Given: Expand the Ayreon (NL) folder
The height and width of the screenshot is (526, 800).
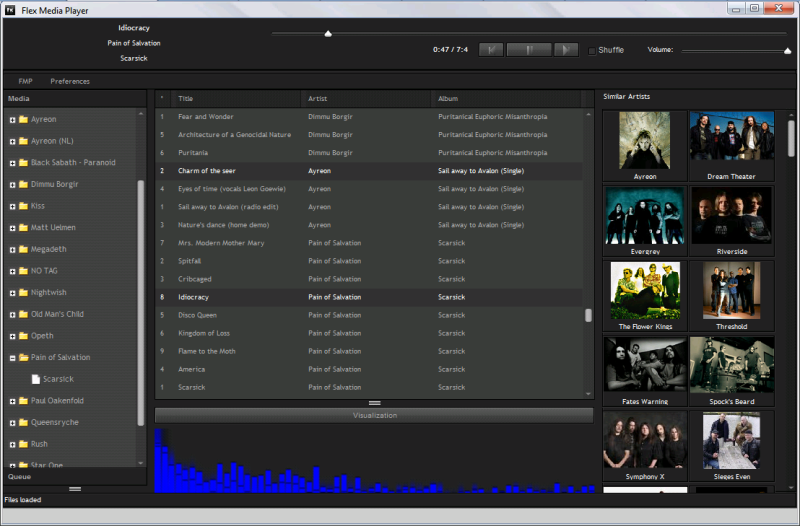Looking at the screenshot, I should click(12, 141).
